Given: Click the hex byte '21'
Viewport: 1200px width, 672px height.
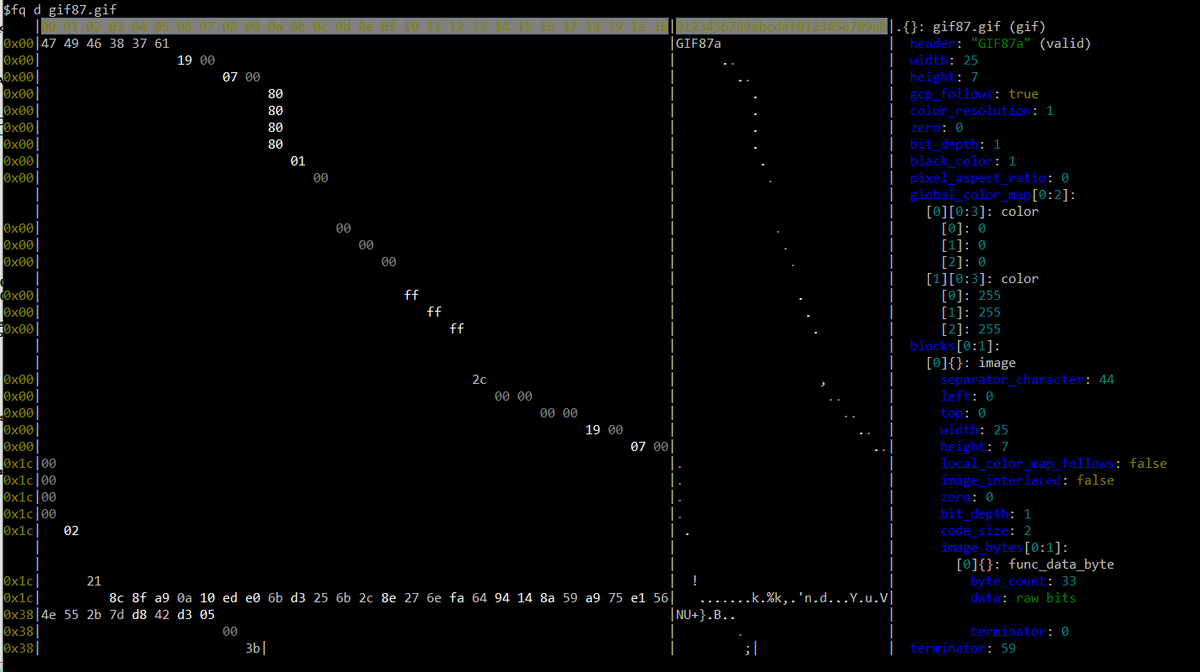Looking at the screenshot, I should point(94,581).
